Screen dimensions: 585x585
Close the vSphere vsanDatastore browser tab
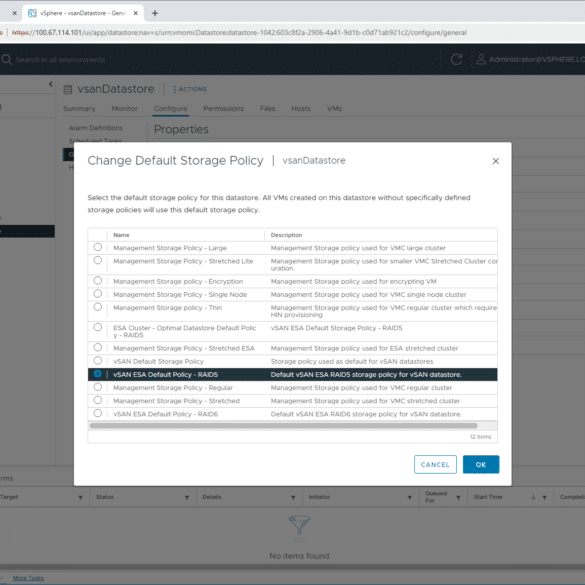tap(136, 13)
